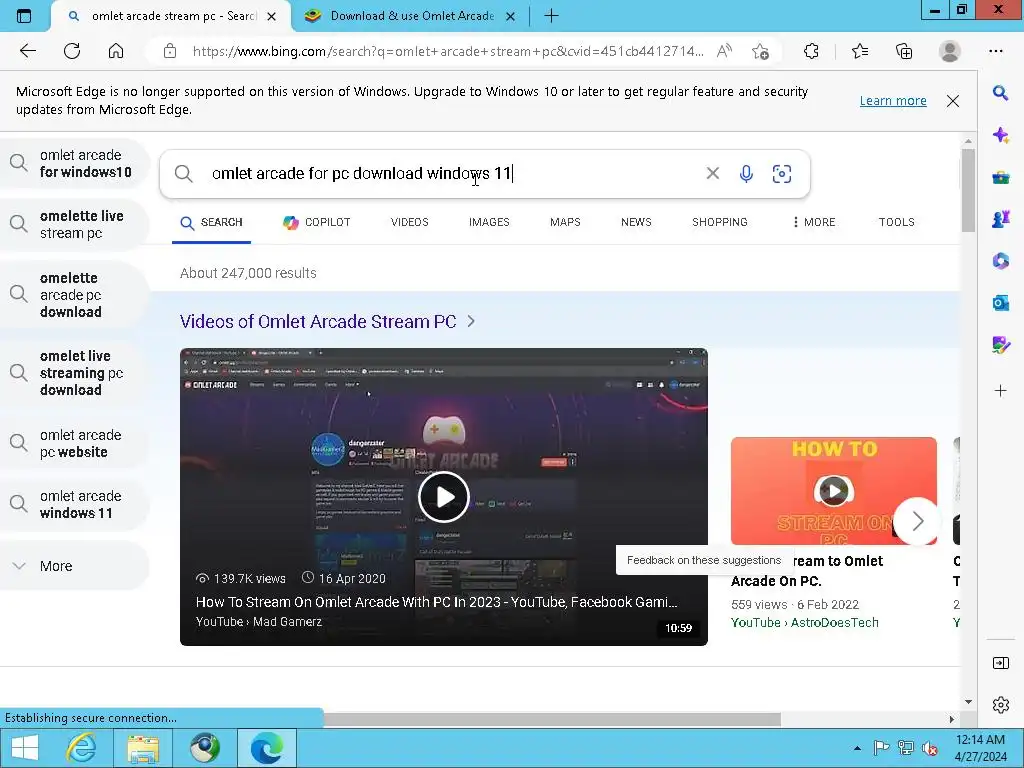Image resolution: width=1024 pixels, height=768 pixels.
Task: Click in the Bing search text field
Action: click(x=451, y=174)
